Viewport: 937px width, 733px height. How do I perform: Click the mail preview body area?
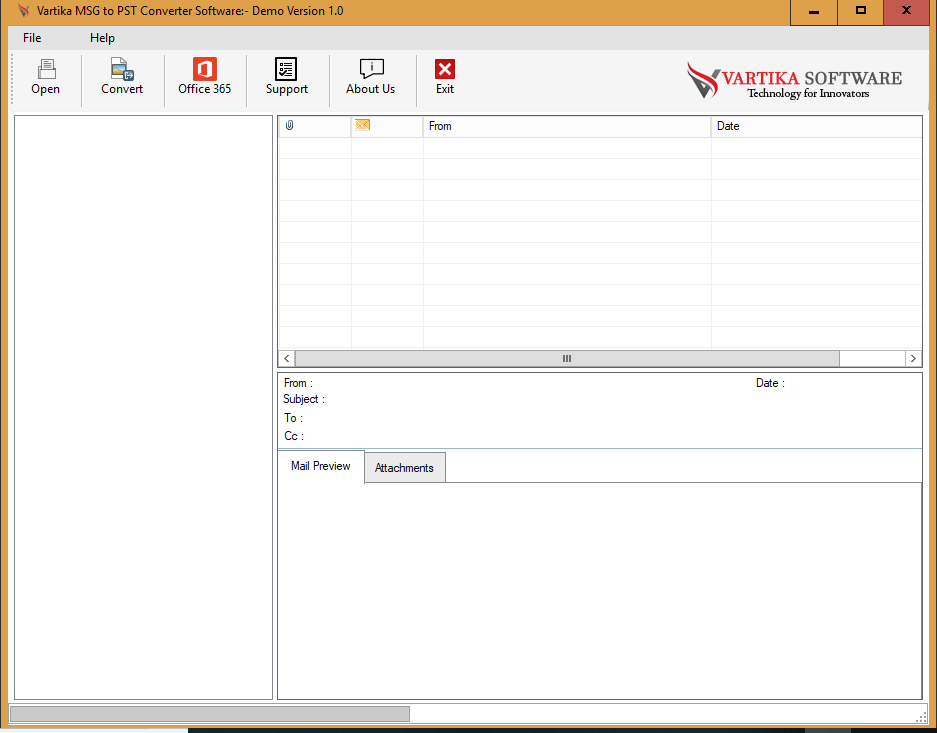(x=599, y=590)
